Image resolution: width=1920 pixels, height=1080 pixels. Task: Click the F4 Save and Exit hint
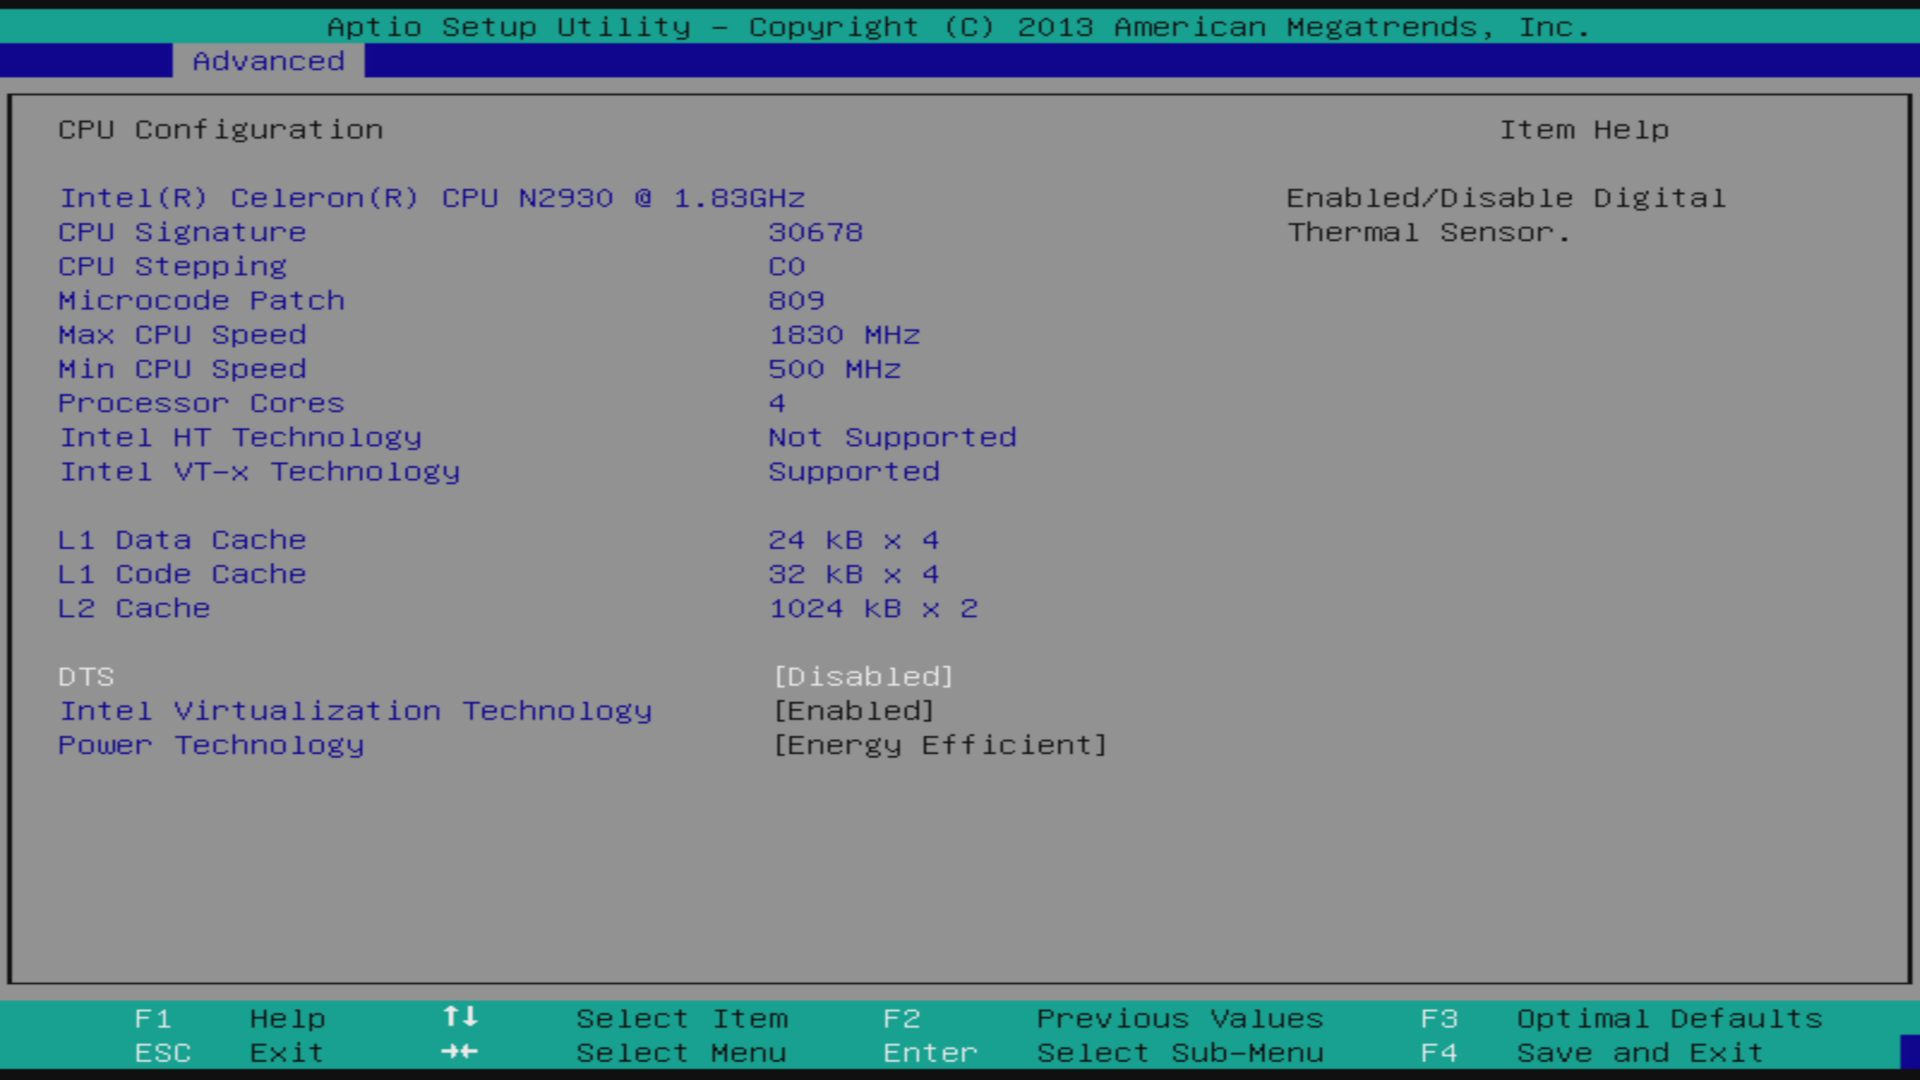(x=1592, y=1053)
